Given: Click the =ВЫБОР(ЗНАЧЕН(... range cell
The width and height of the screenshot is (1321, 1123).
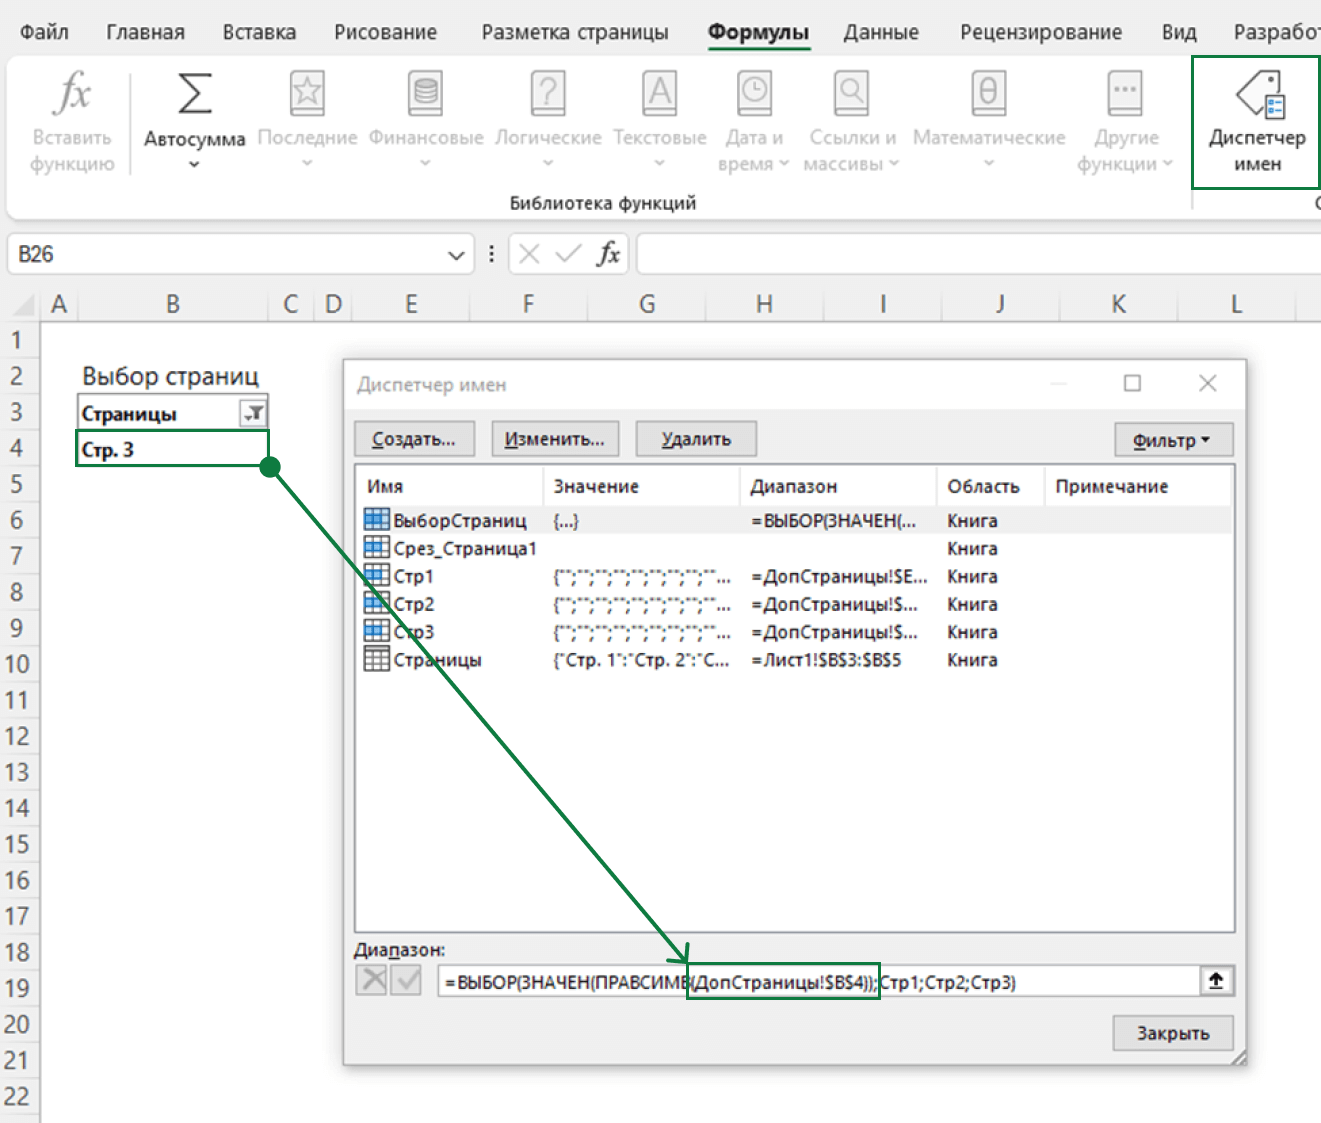Looking at the screenshot, I should pyautogui.click(x=833, y=520).
